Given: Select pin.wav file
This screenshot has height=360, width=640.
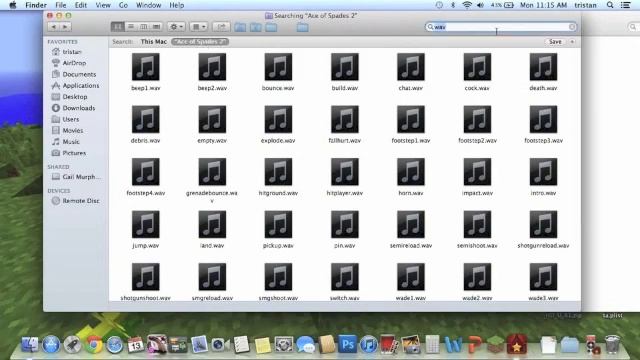Looking at the screenshot, I should pos(345,225).
